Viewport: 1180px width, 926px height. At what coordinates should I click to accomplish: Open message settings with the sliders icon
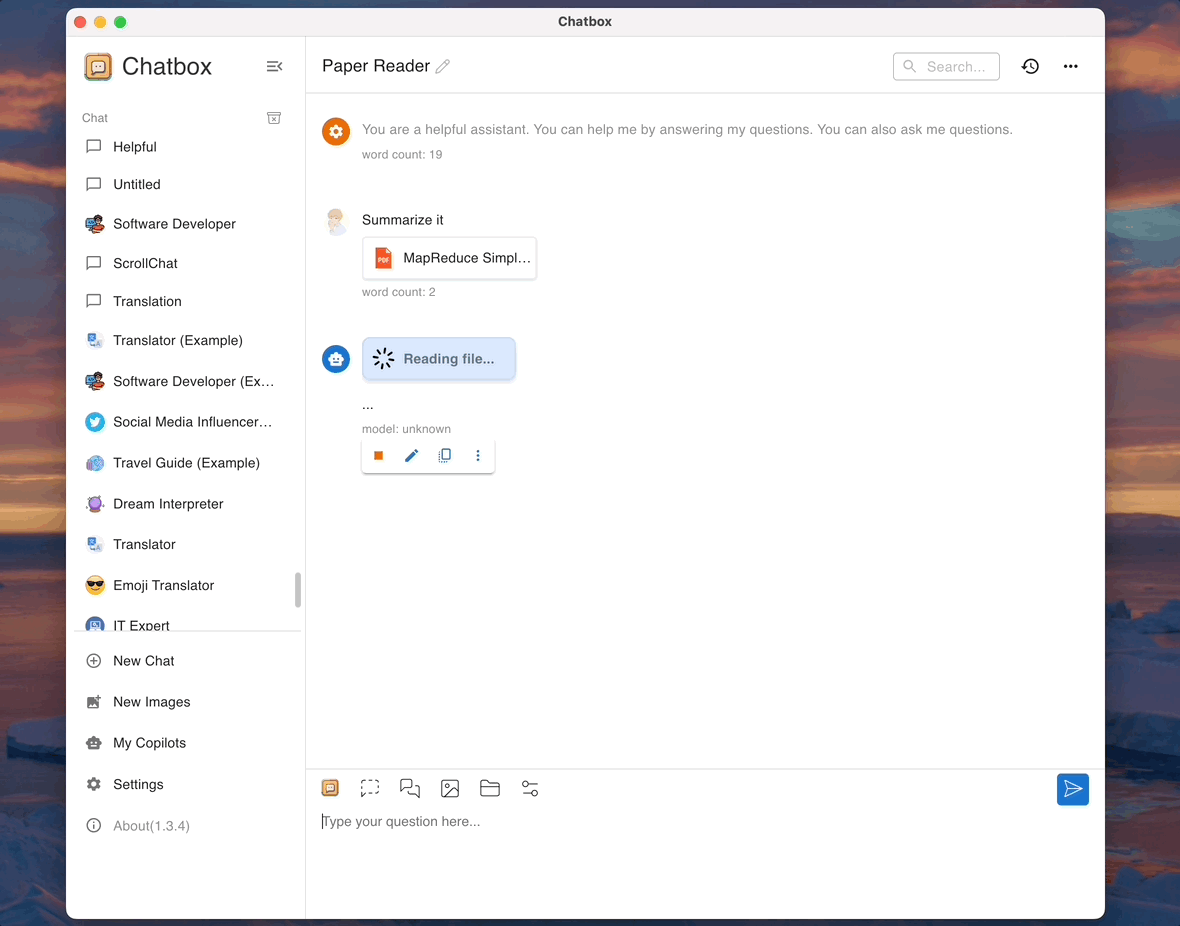point(529,788)
